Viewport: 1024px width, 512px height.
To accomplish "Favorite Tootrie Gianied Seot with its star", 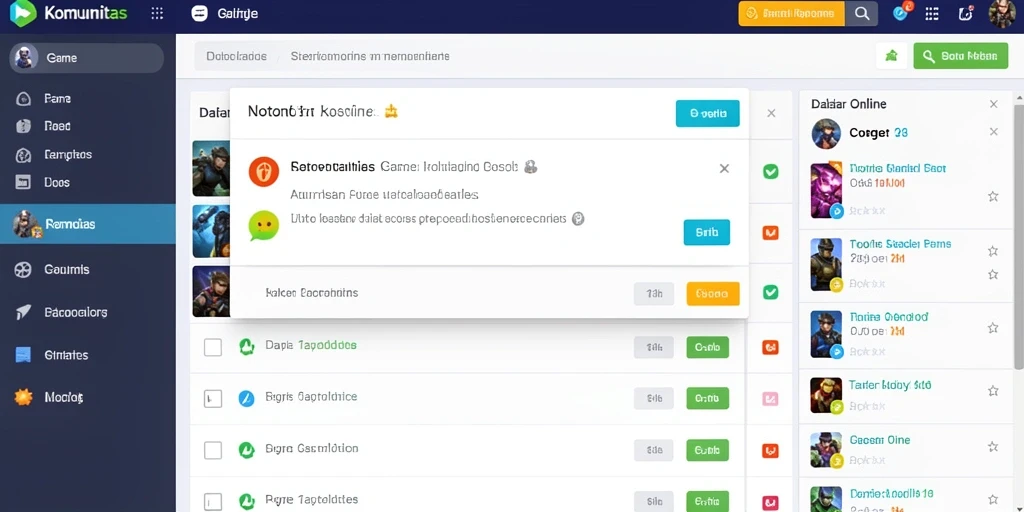I will point(993,196).
